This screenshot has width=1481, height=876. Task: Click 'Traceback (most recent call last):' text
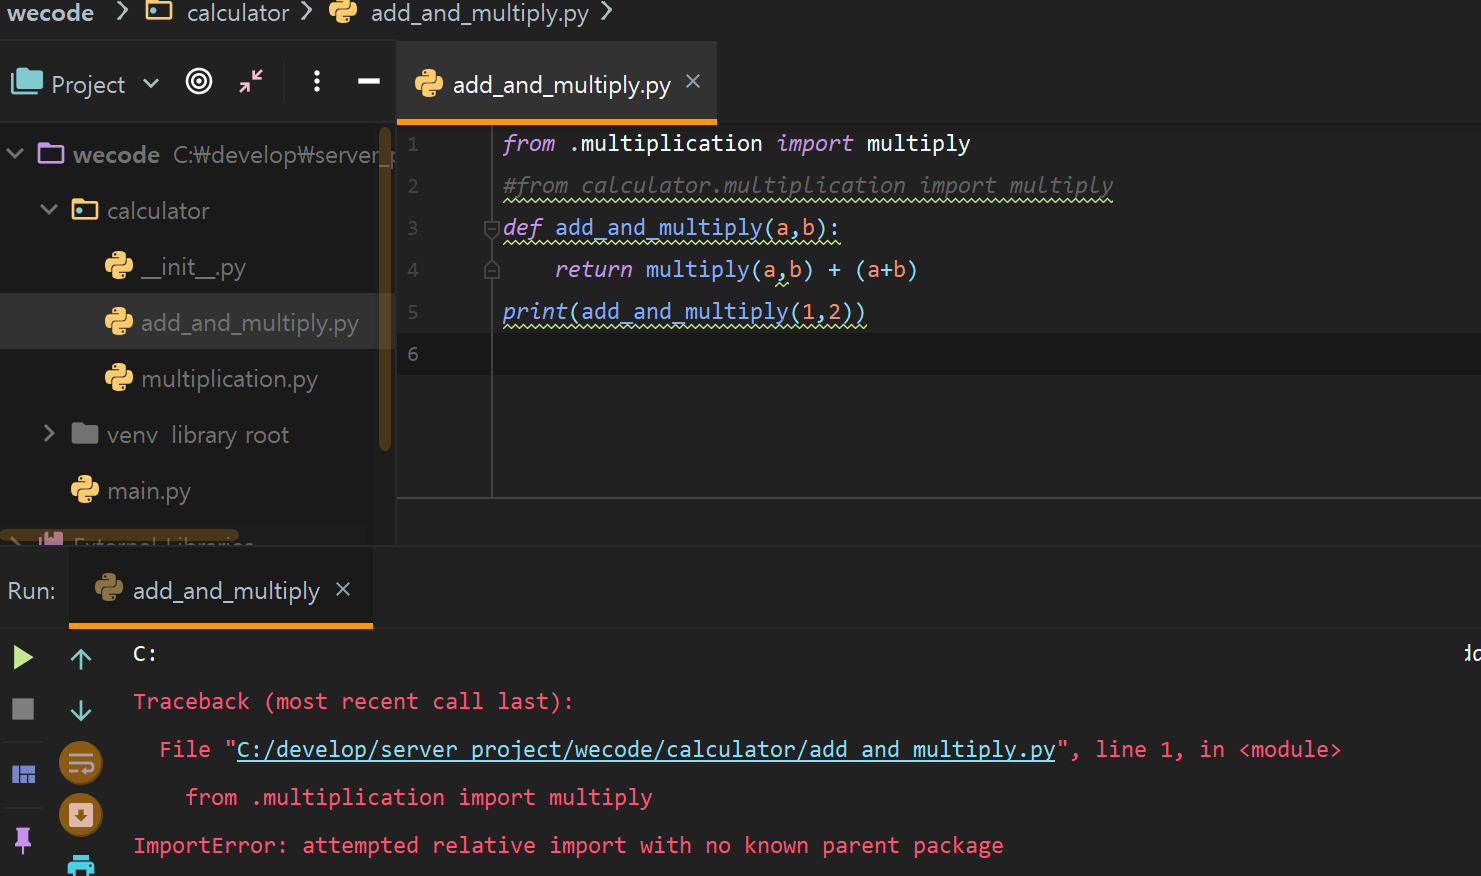[353, 701]
